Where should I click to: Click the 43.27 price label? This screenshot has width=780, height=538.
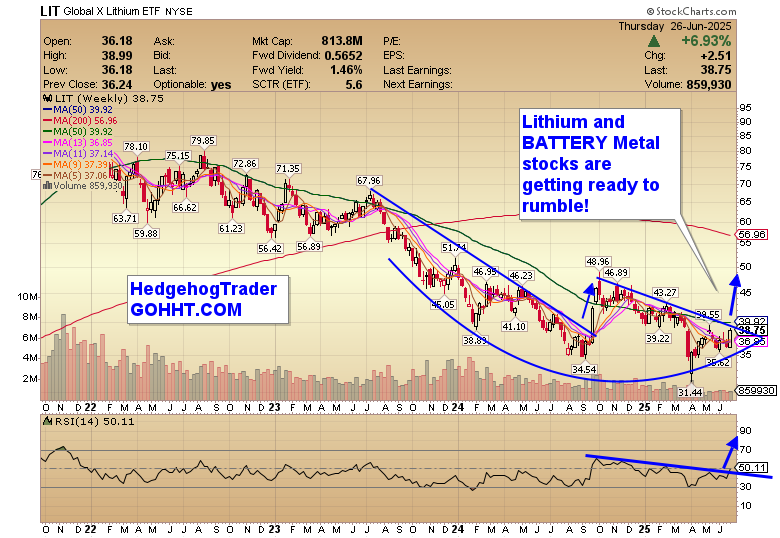pos(665,292)
